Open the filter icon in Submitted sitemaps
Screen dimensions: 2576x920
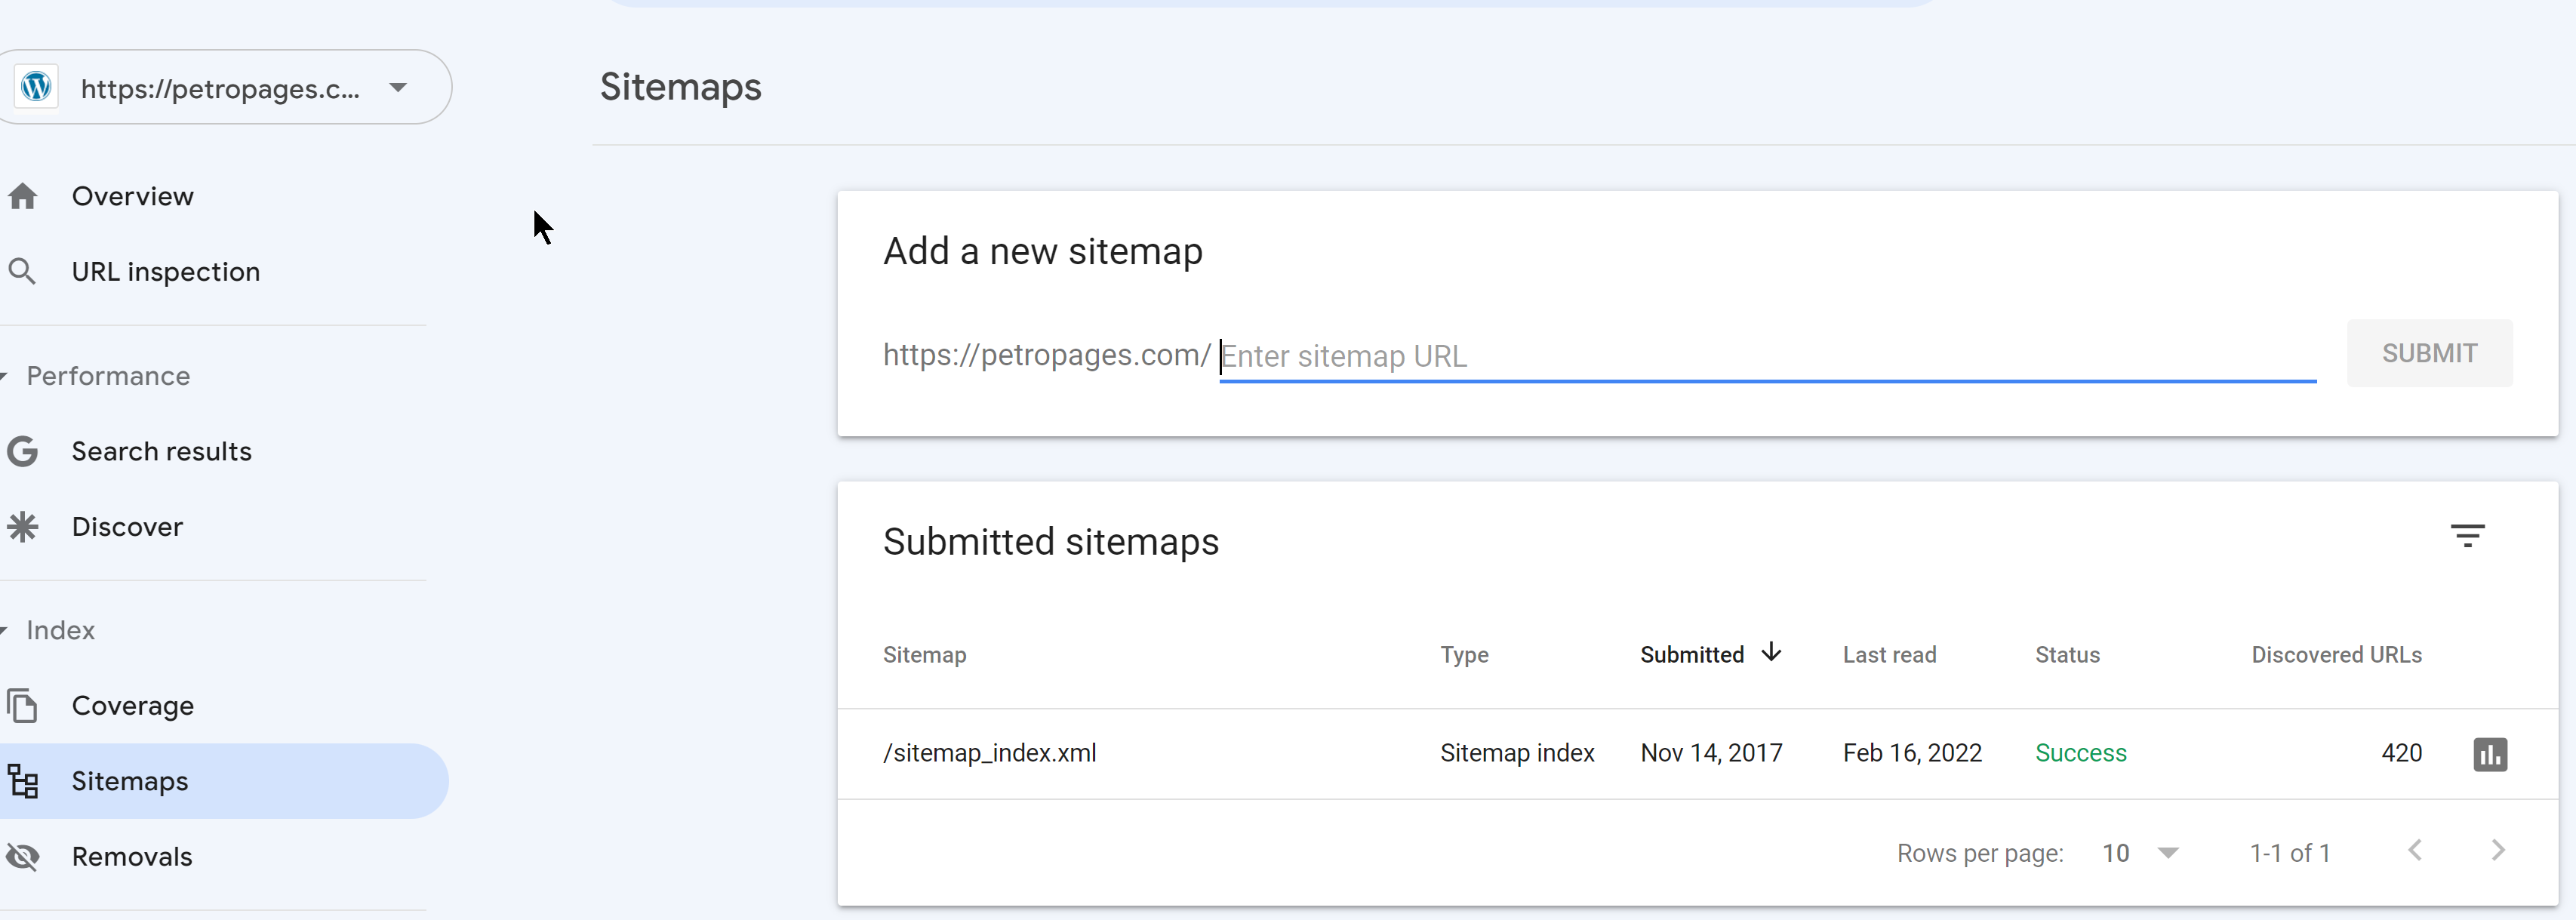[x=2467, y=536]
